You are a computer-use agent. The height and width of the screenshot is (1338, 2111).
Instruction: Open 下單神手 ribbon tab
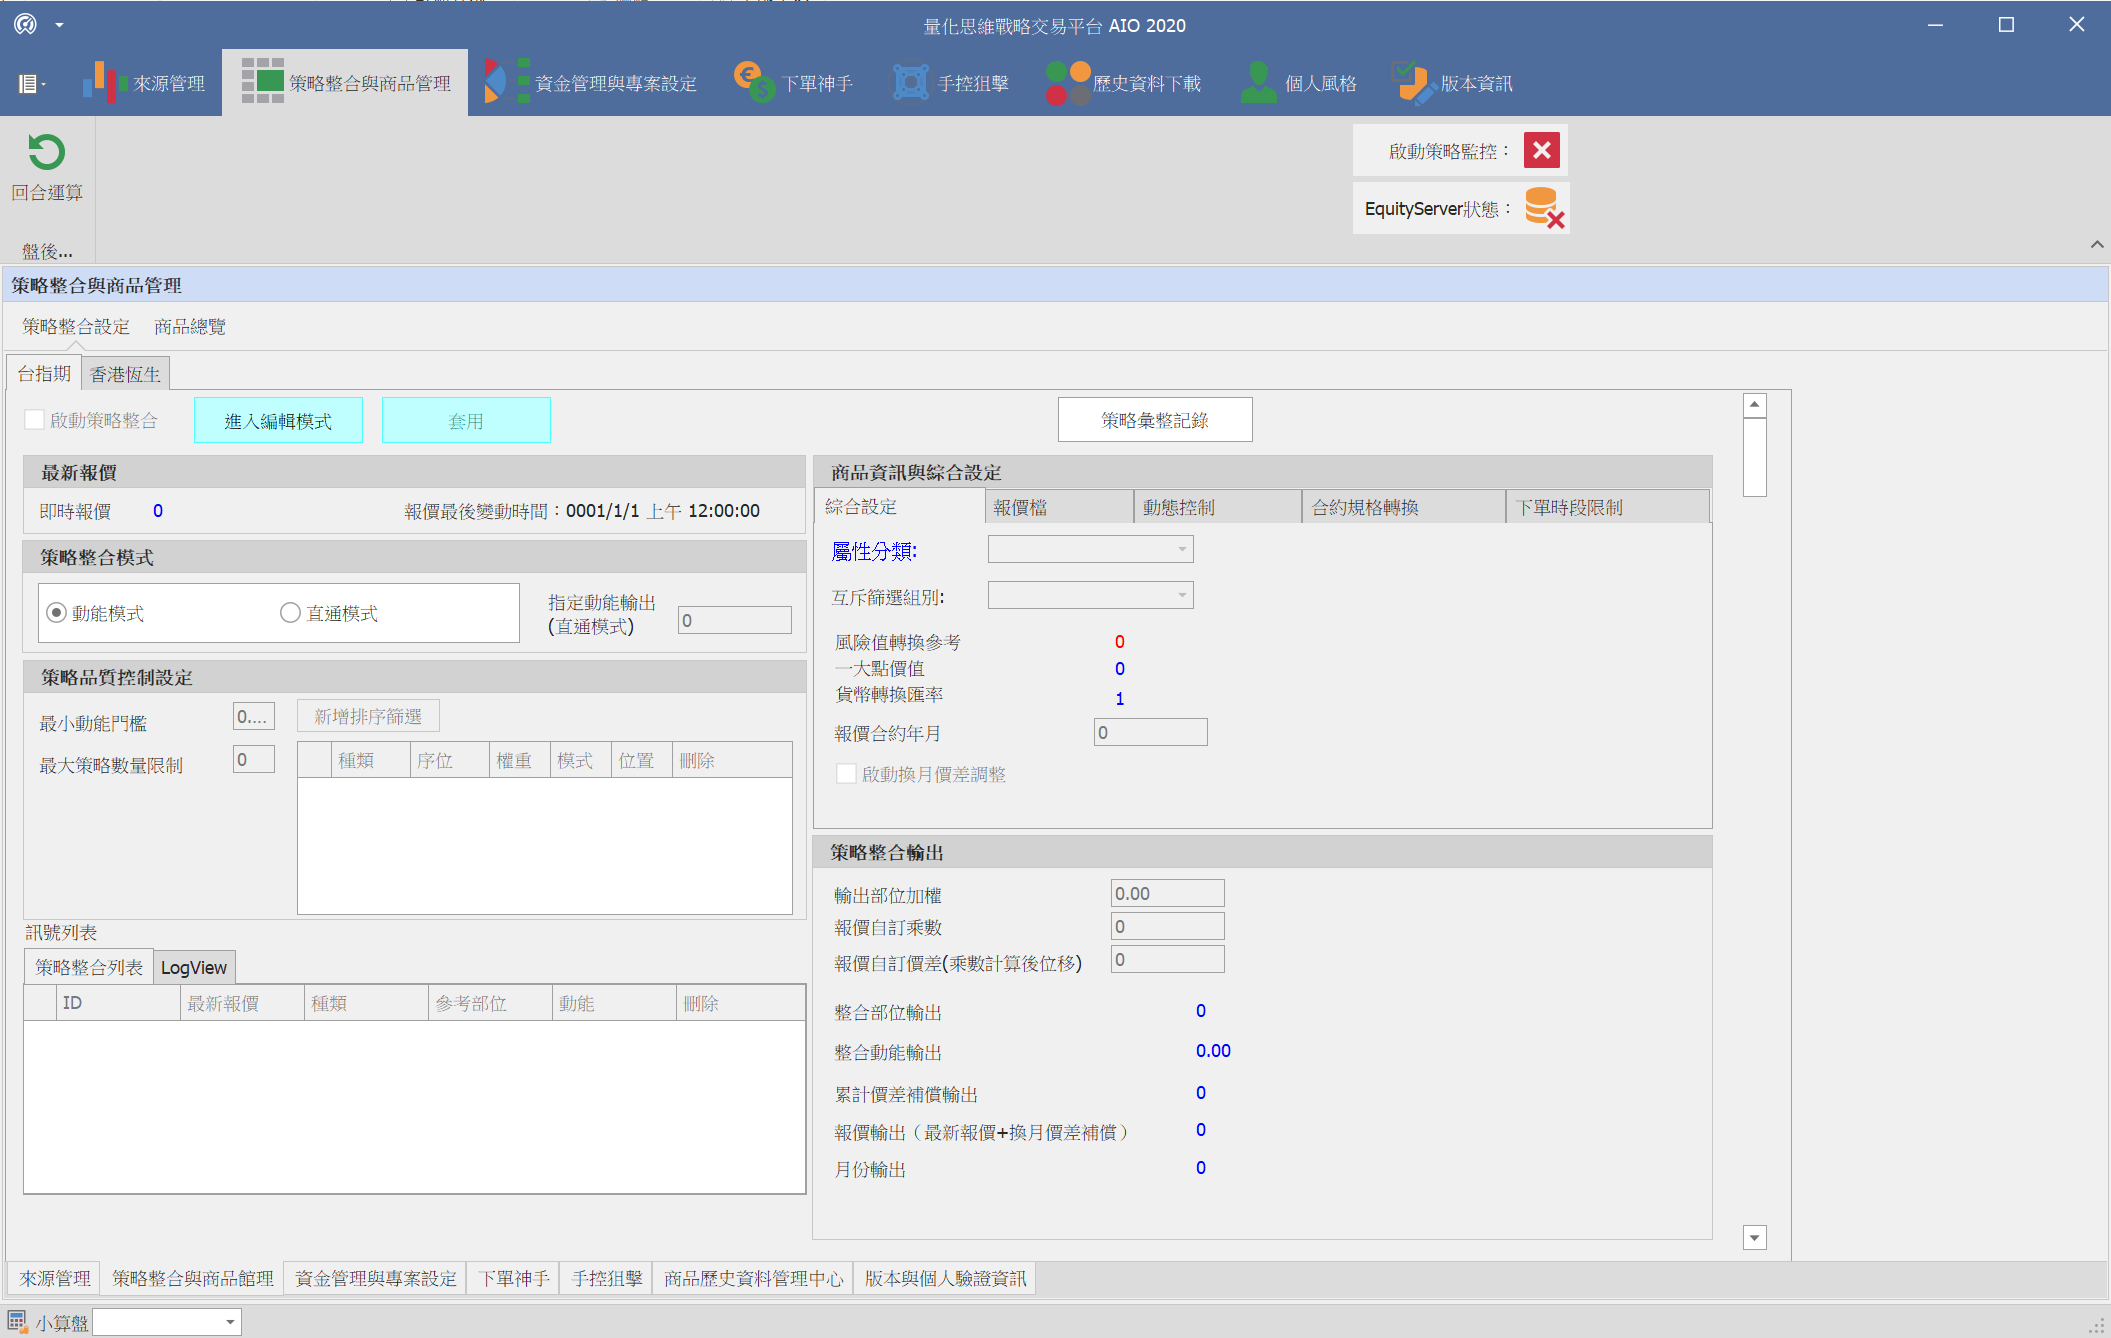tap(793, 83)
